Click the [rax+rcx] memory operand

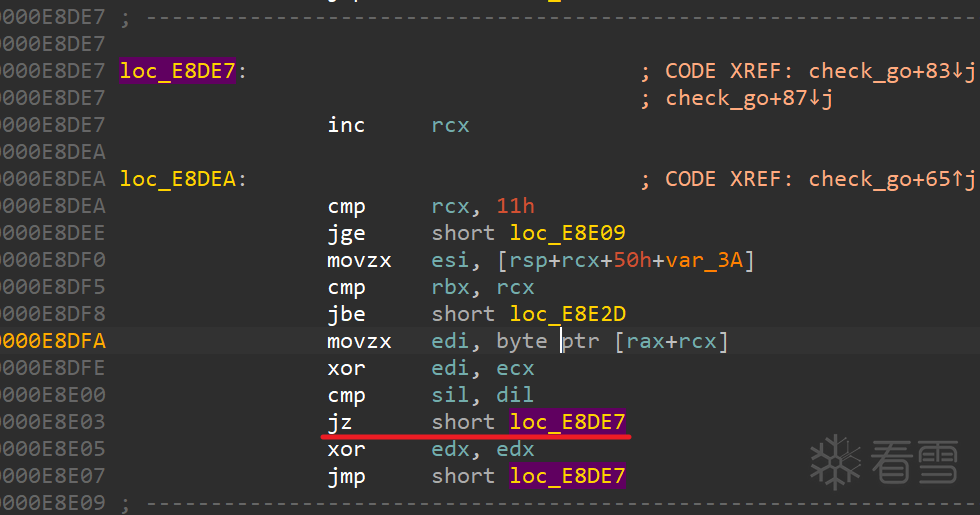tap(672, 341)
